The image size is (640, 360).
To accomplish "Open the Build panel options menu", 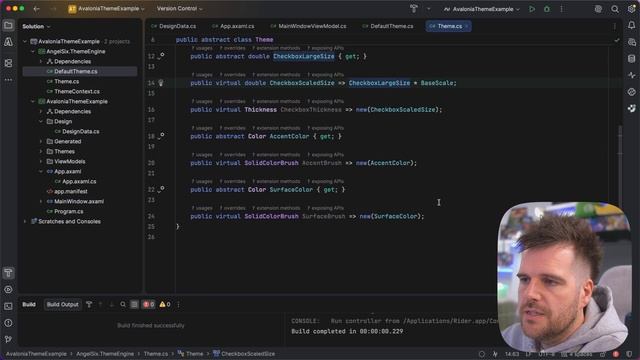I will [x=178, y=304].
